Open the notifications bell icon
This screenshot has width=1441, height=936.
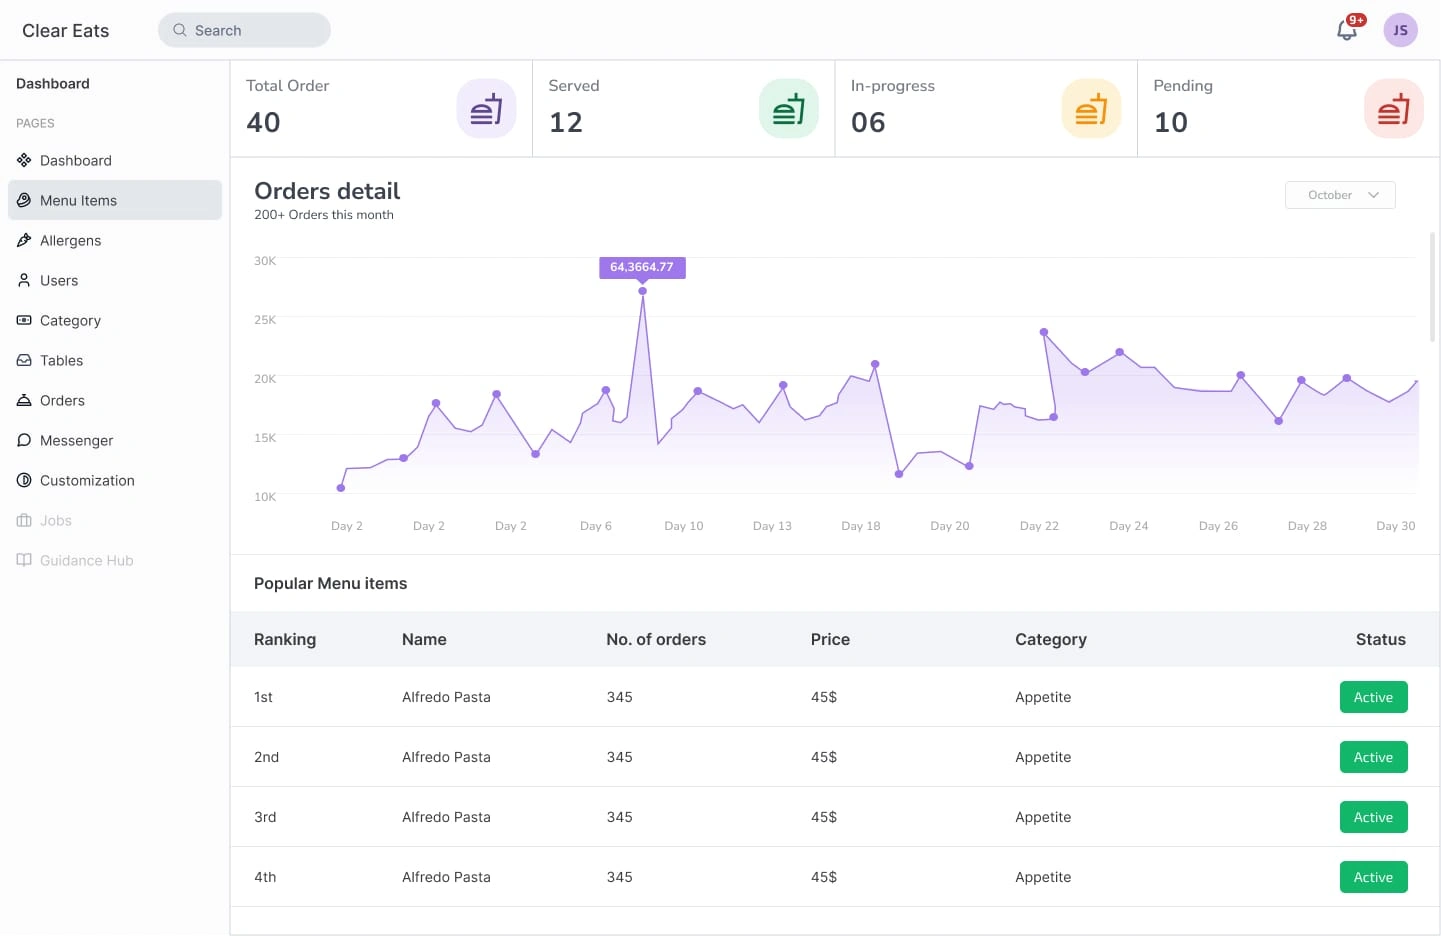point(1347,30)
